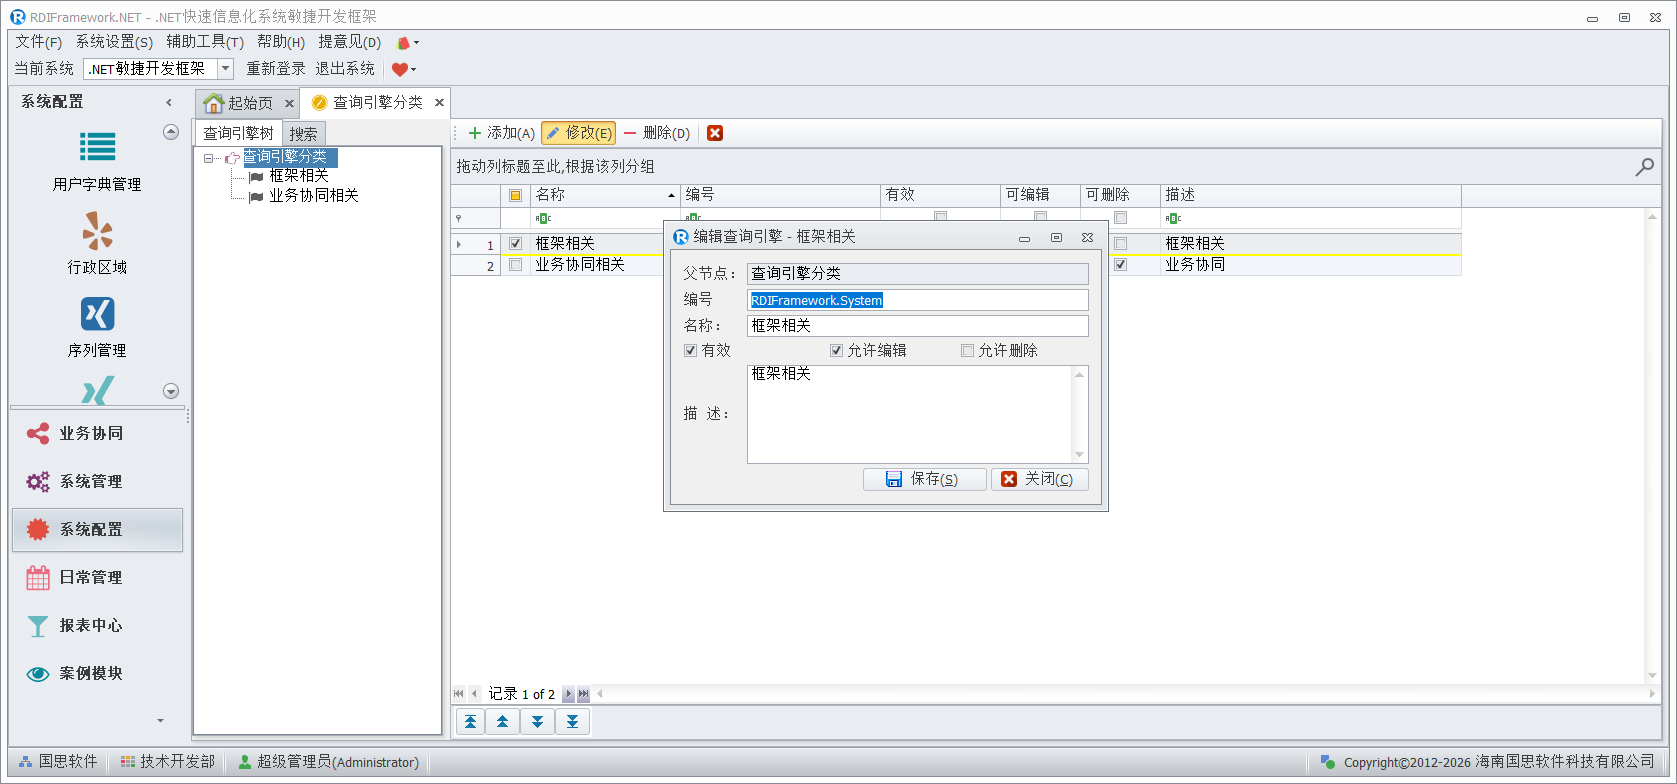Click the 名称 input field
The image size is (1677, 784).
tap(917, 326)
